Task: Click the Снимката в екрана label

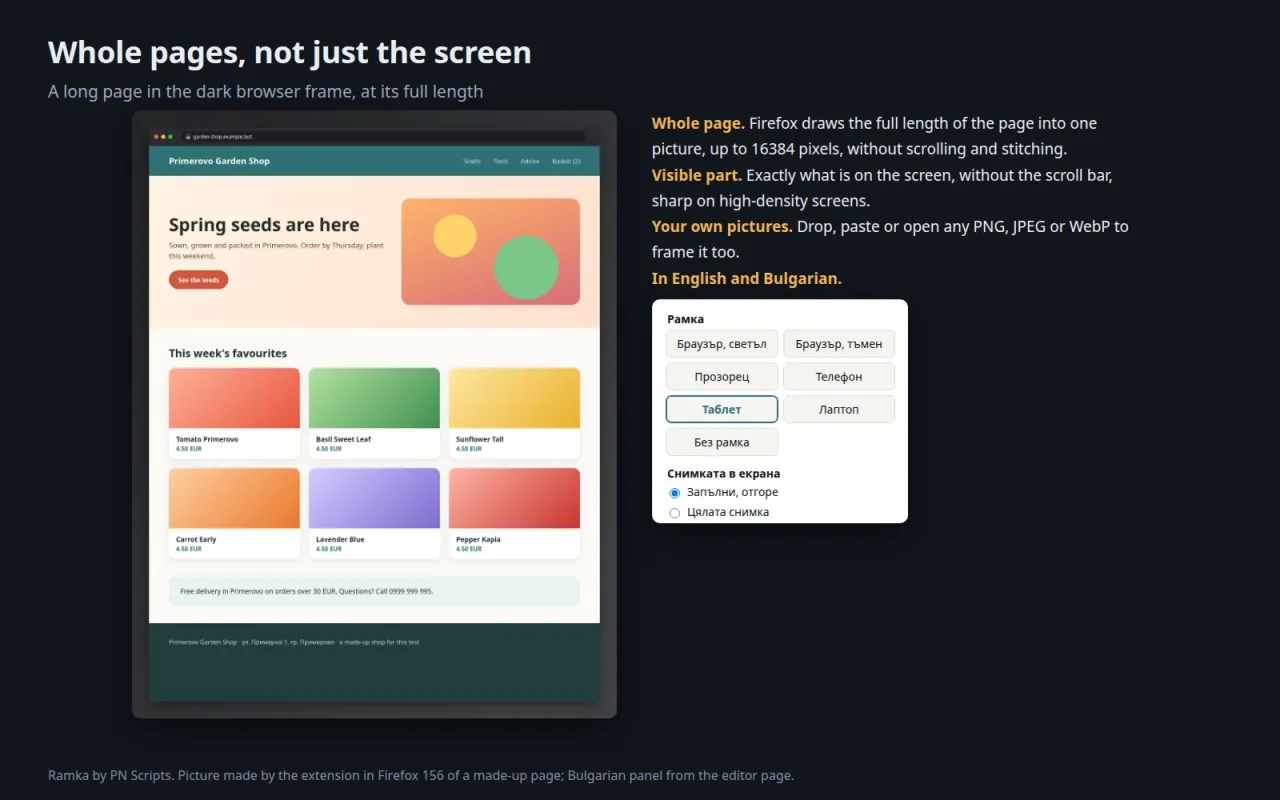Action: pyautogui.click(x=723, y=474)
